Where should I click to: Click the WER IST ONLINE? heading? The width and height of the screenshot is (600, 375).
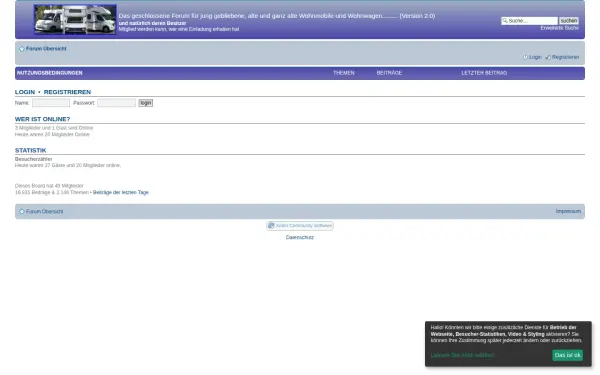pos(42,119)
